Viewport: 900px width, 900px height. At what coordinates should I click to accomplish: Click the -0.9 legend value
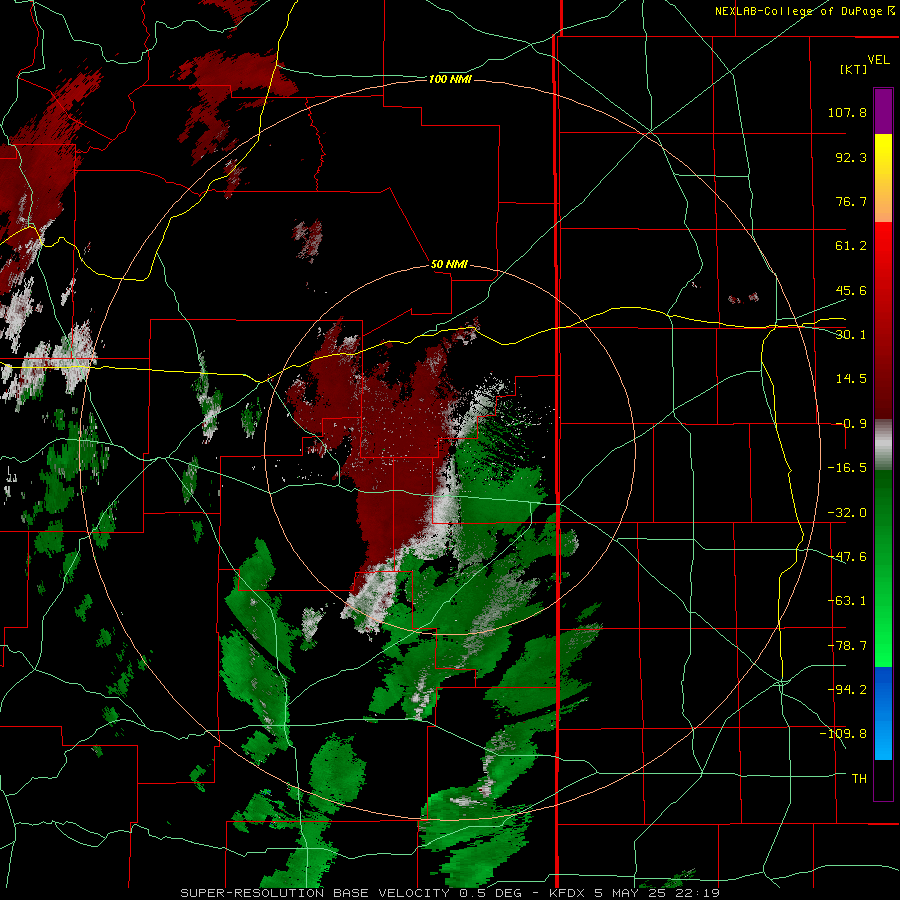(x=851, y=424)
